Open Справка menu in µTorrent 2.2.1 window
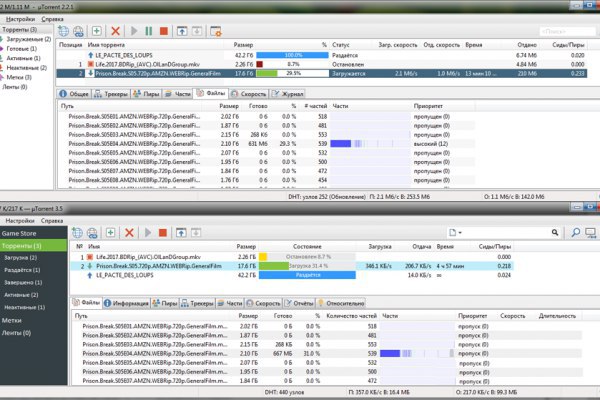 coord(52,19)
